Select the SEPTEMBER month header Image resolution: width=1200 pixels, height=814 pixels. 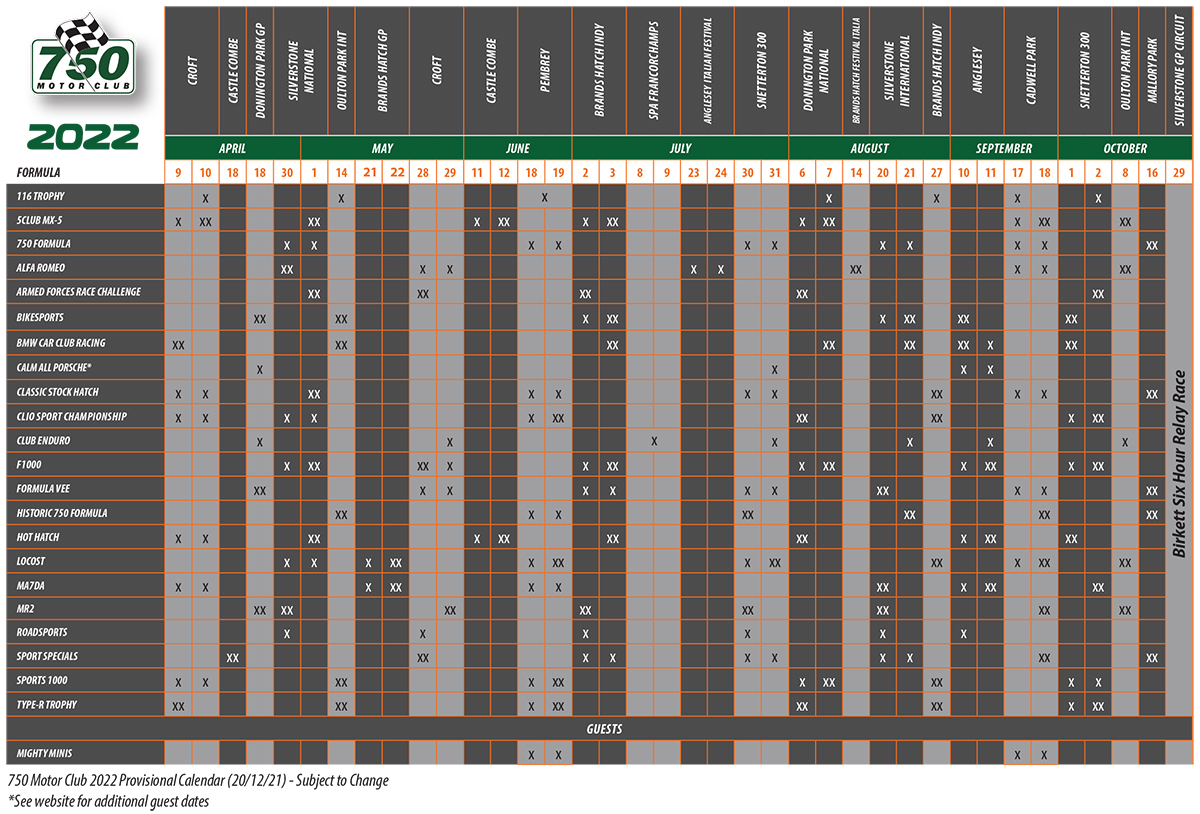(1004, 148)
